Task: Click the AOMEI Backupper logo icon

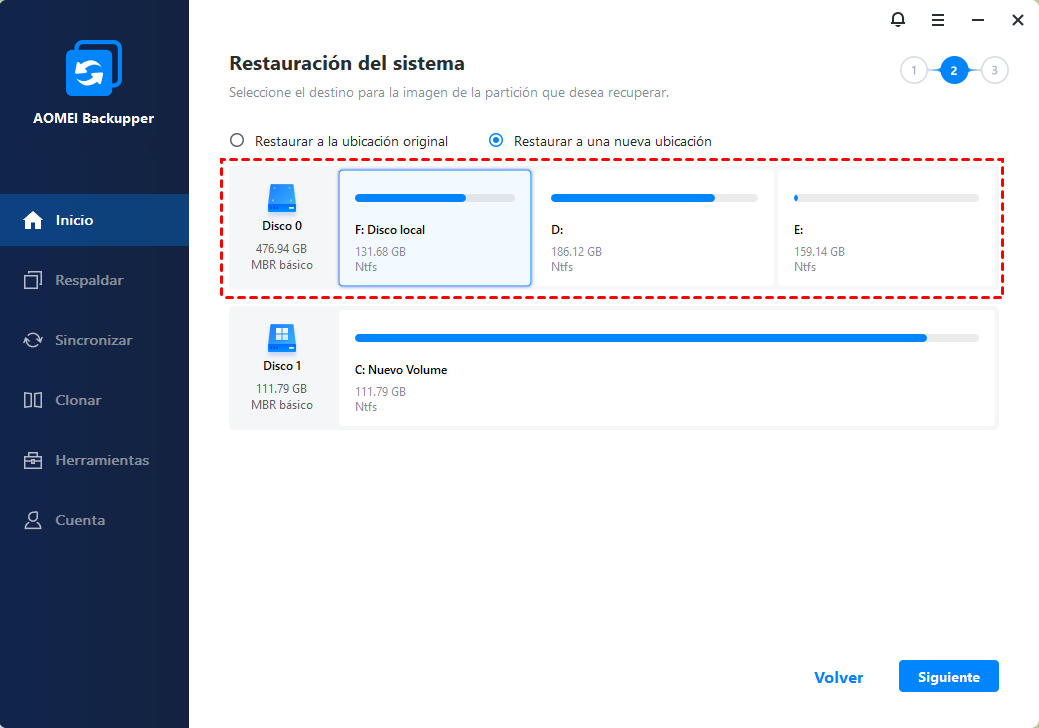Action: click(93, 68)
